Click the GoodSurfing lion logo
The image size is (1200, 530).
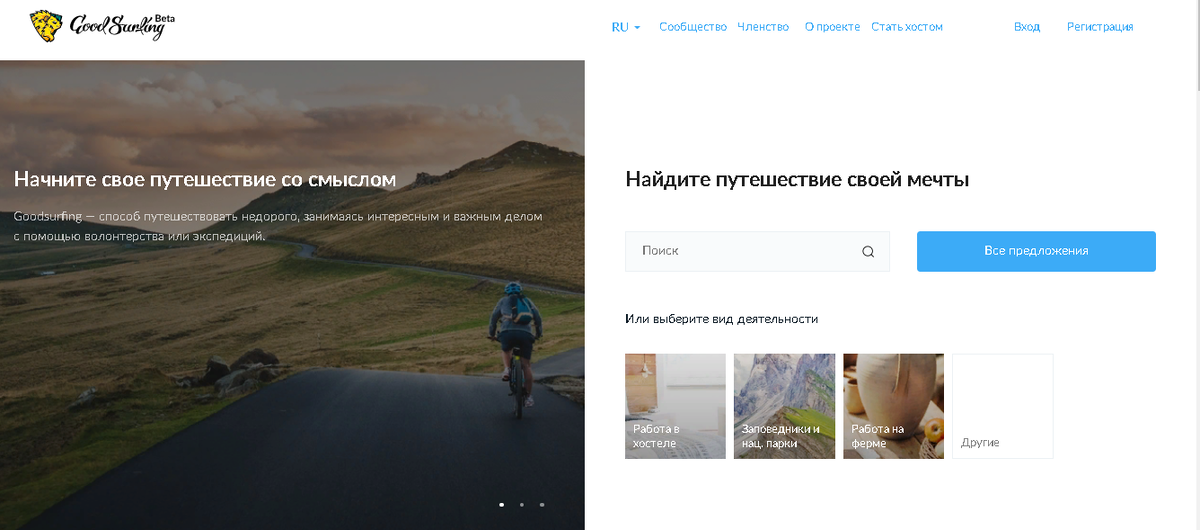point(46,26)
